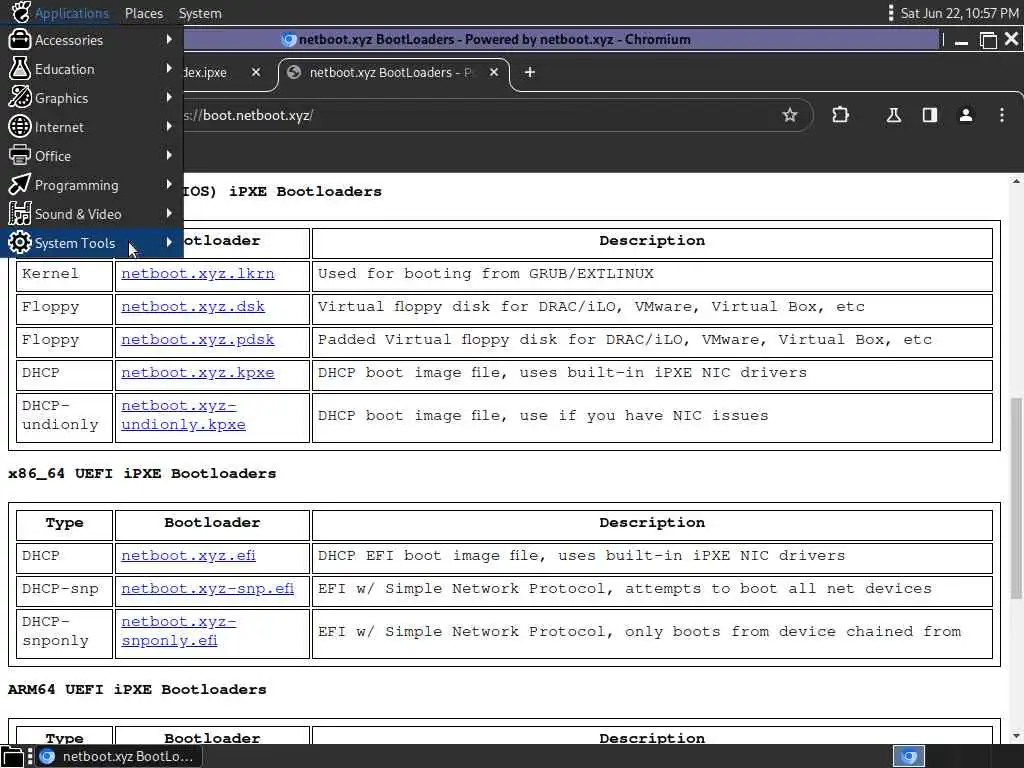Open the Graphics menu category
Image resolution: width=1024 pixels, height=768 pixels.
point(91,98)
